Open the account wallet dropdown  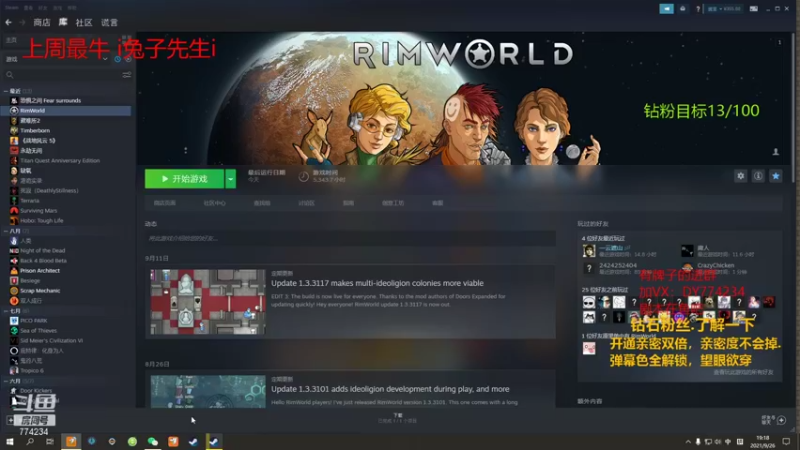724,9
